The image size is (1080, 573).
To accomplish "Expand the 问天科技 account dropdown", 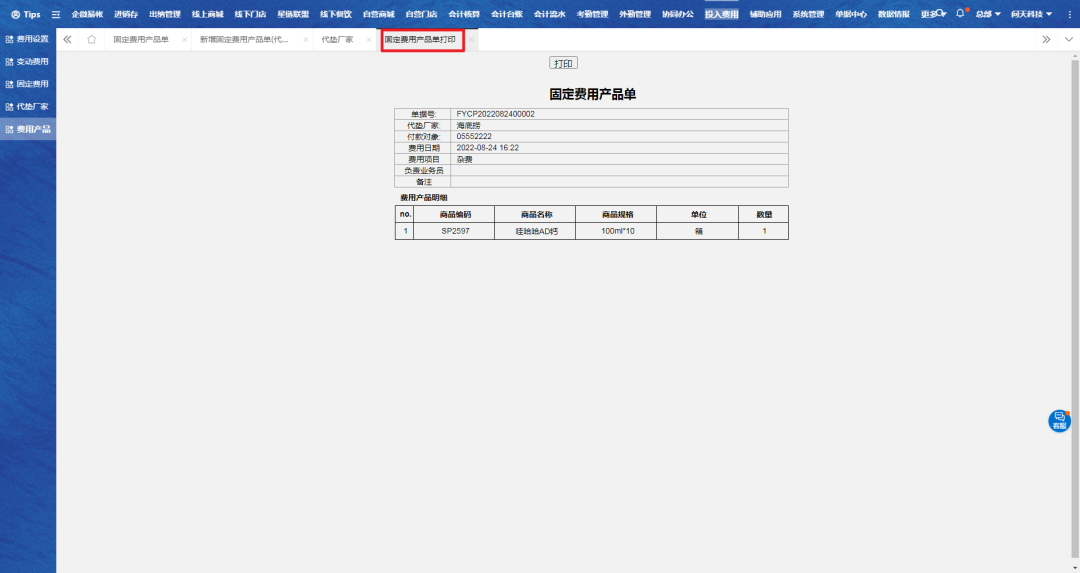I will click(1031, 14).
